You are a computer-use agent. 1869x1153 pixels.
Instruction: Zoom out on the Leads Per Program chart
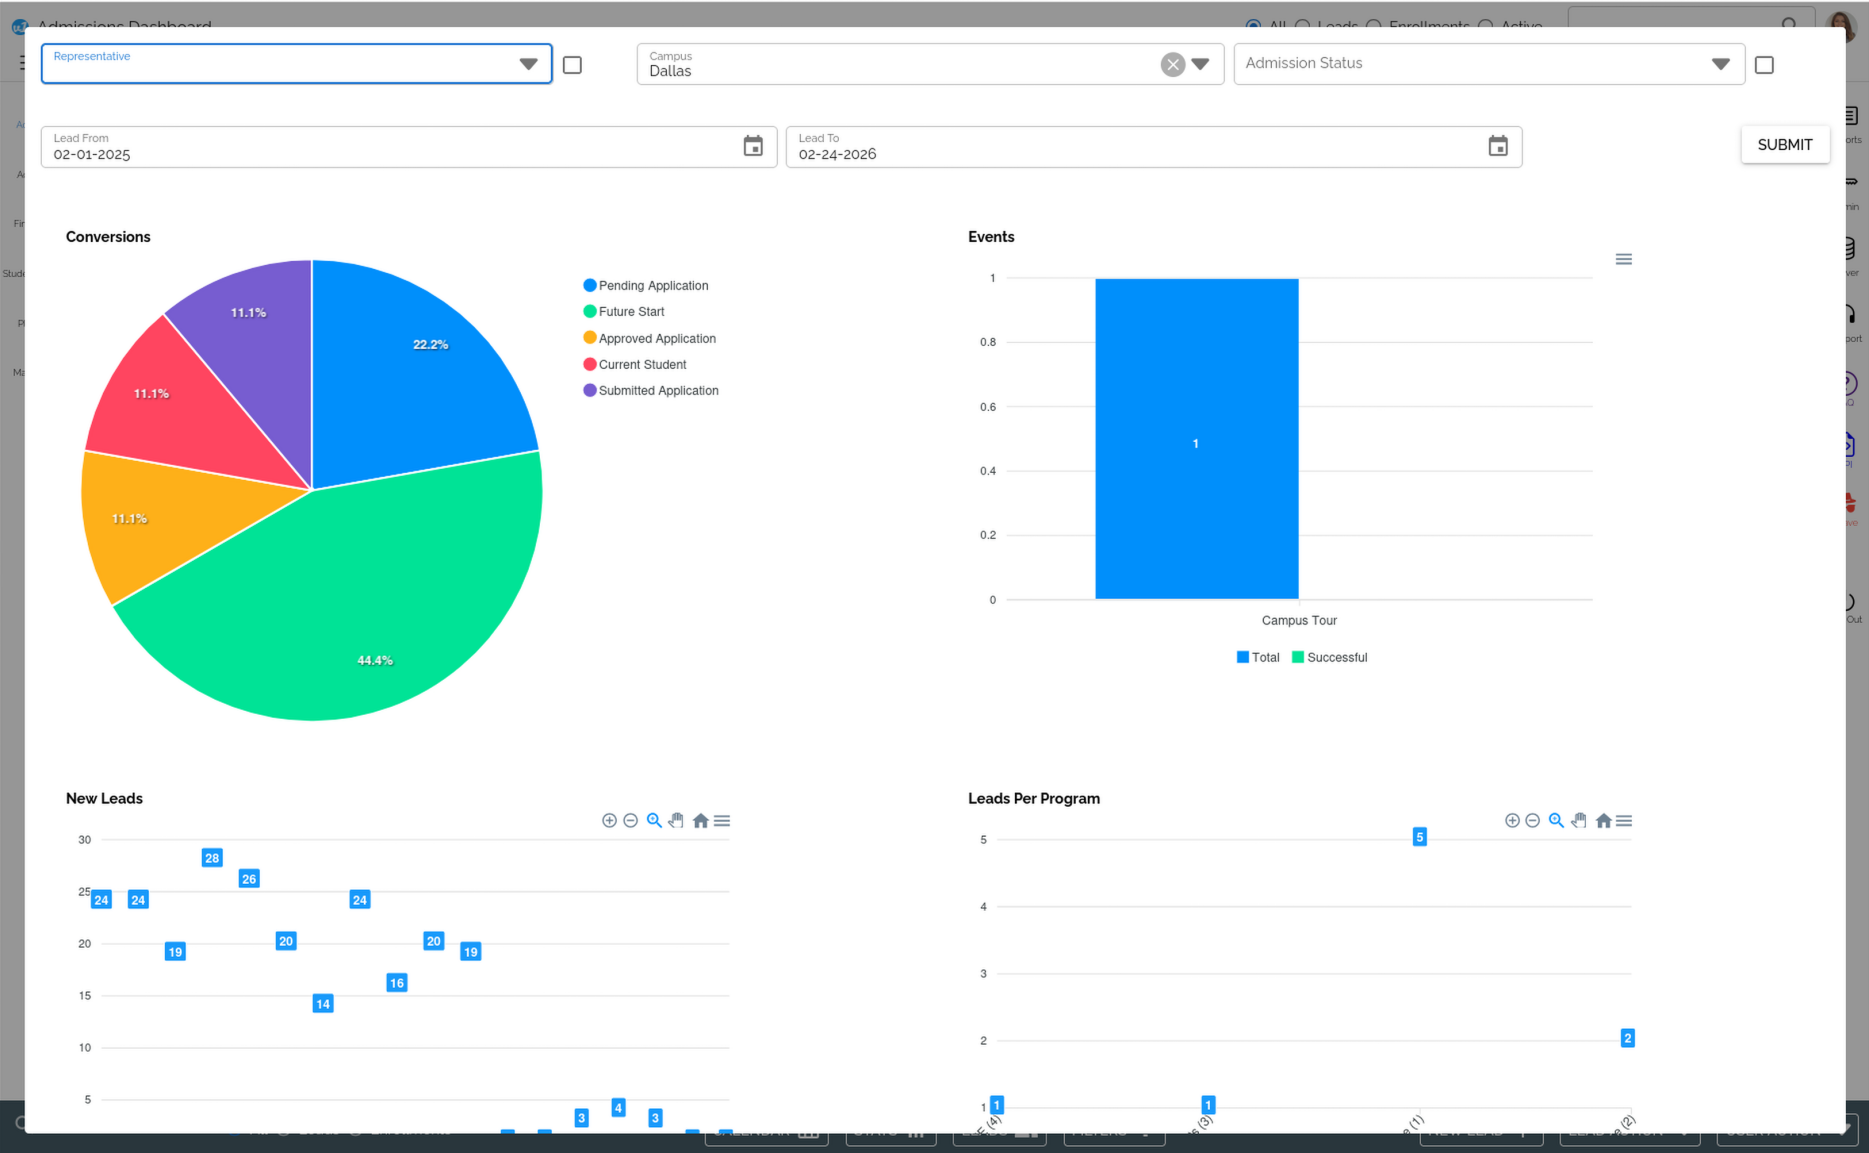1533,820
